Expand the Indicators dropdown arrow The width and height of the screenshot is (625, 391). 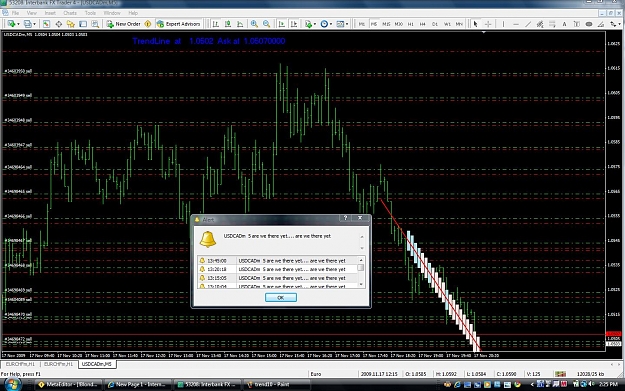(314, 24)
